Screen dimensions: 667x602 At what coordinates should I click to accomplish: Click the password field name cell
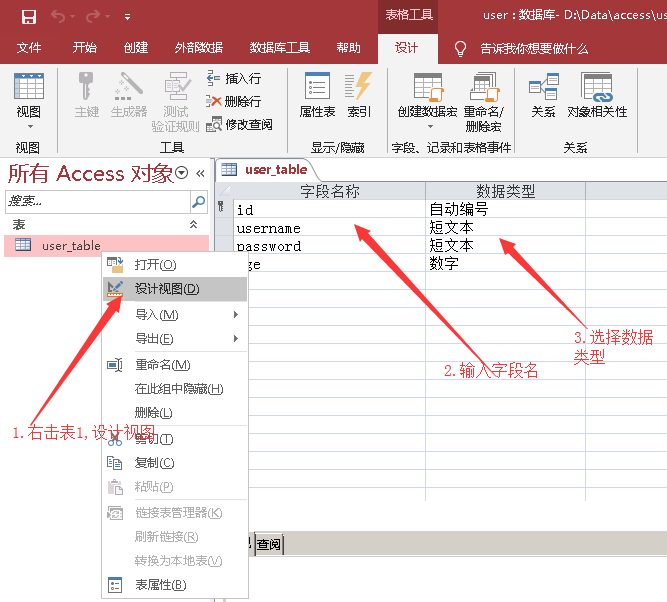pyautogui.click(x=329, y=245)
